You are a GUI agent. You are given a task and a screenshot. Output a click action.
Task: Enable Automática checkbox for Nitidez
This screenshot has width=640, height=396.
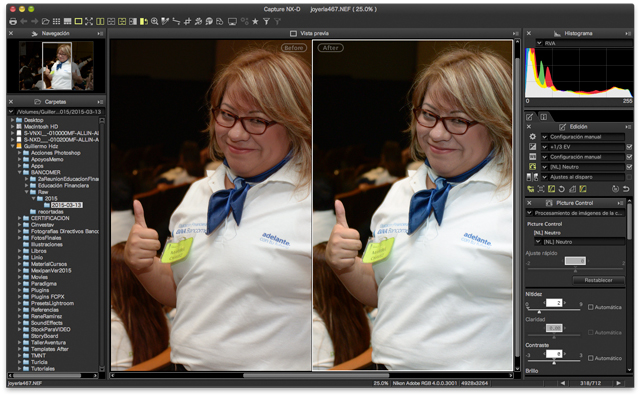click(x=590, y=307)
